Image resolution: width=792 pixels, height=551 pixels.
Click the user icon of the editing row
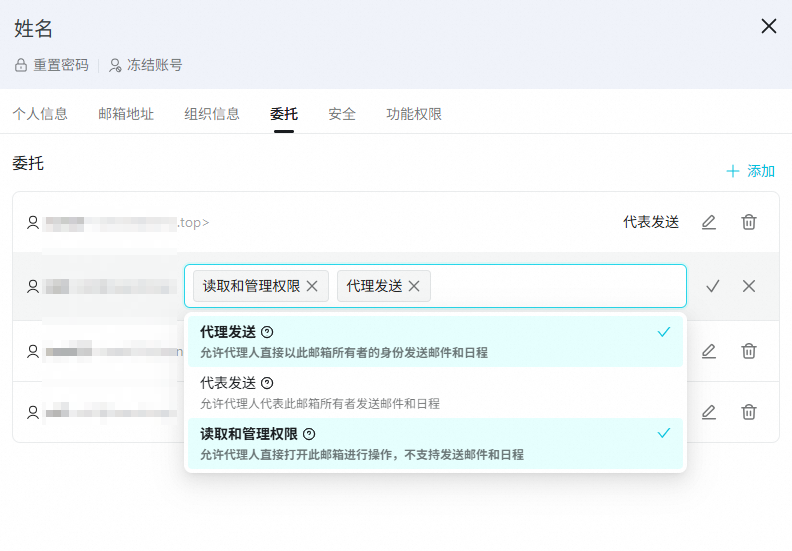point(33,286)
